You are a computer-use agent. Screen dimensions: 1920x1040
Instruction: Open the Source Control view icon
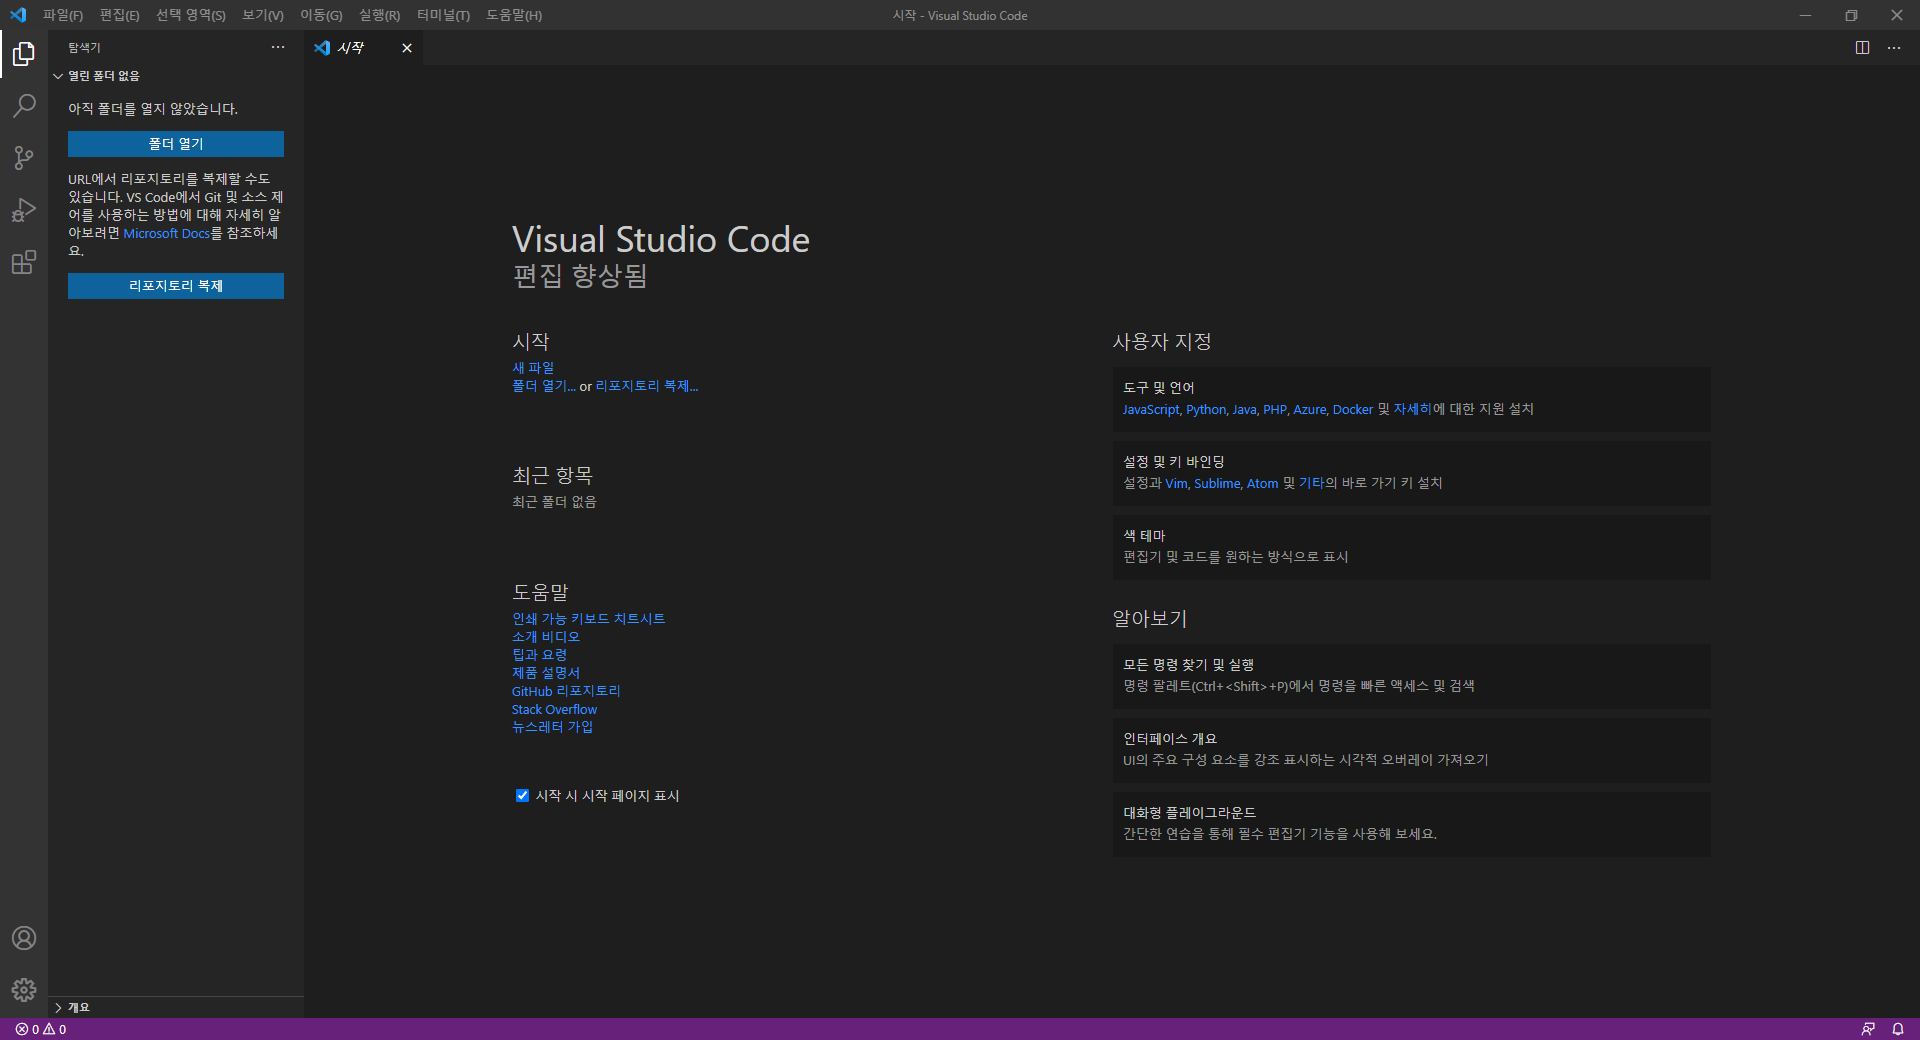[24, 158]
